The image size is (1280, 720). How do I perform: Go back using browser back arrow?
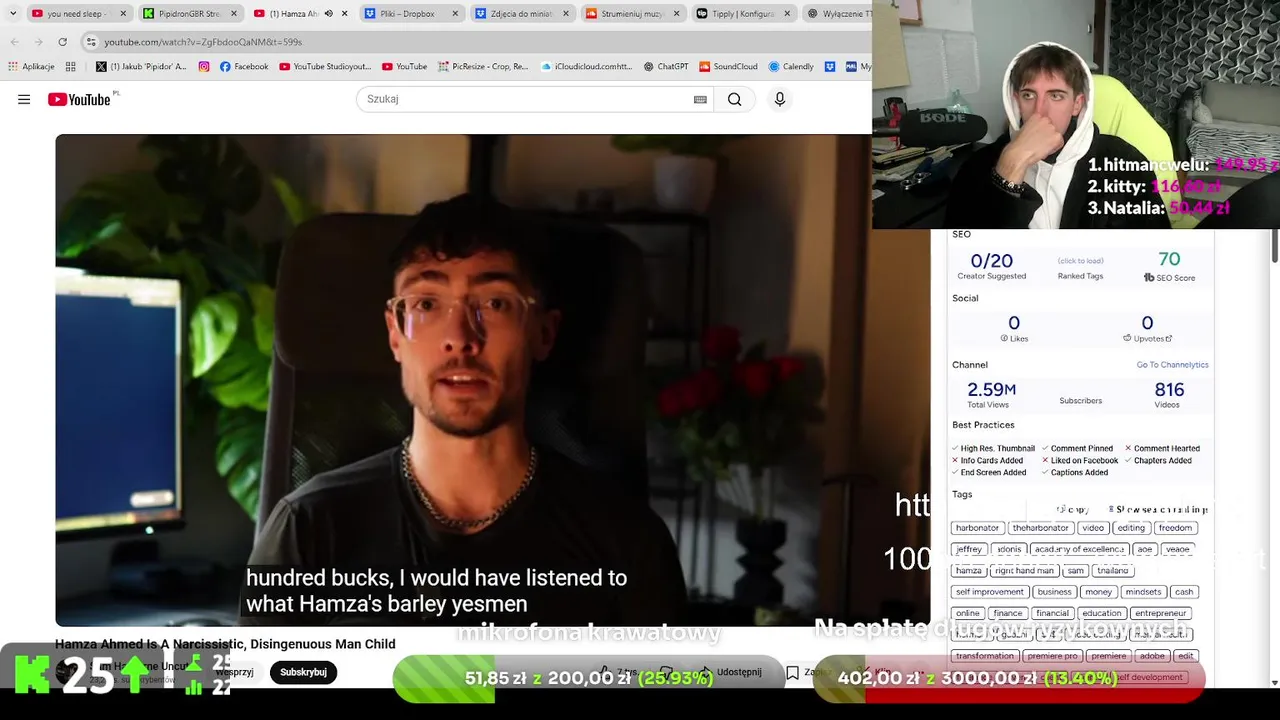(15, 42)
